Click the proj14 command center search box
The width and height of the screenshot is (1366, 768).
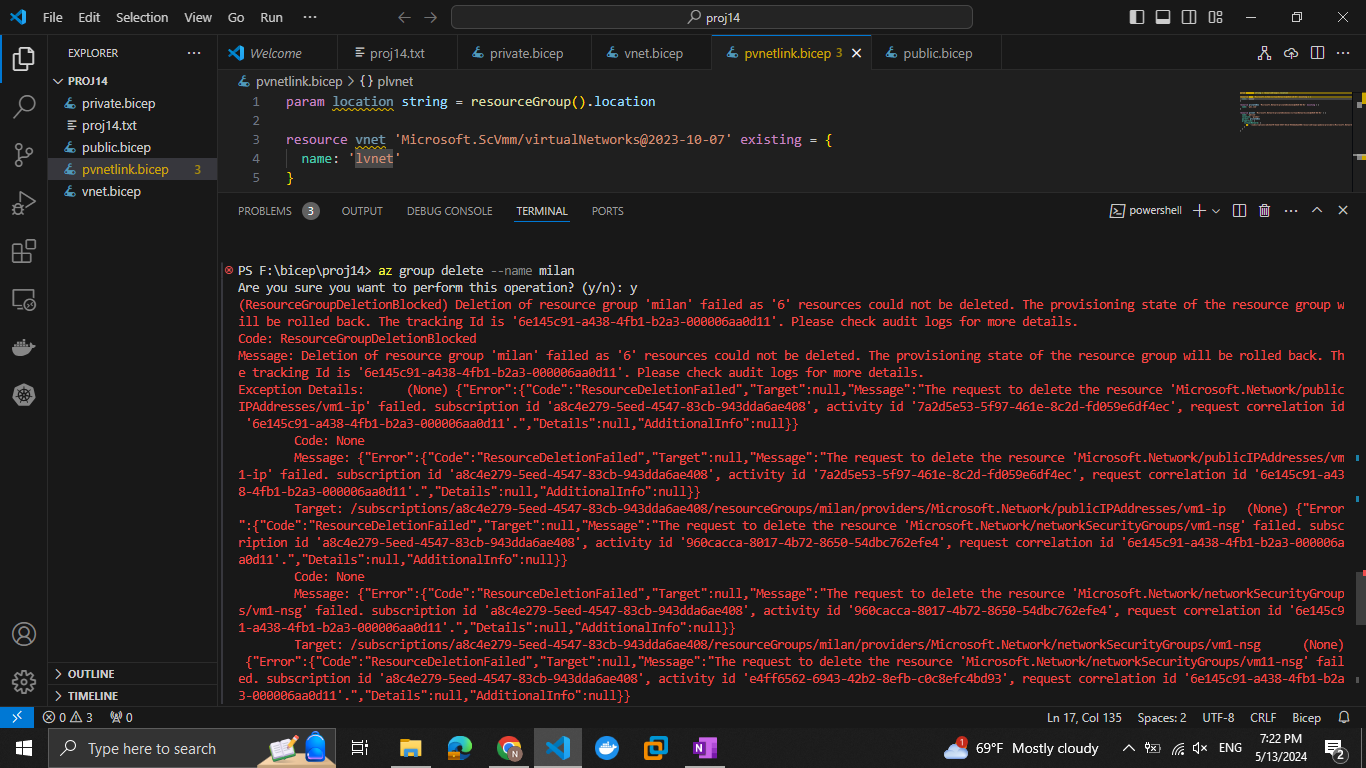tap(712, 17)
